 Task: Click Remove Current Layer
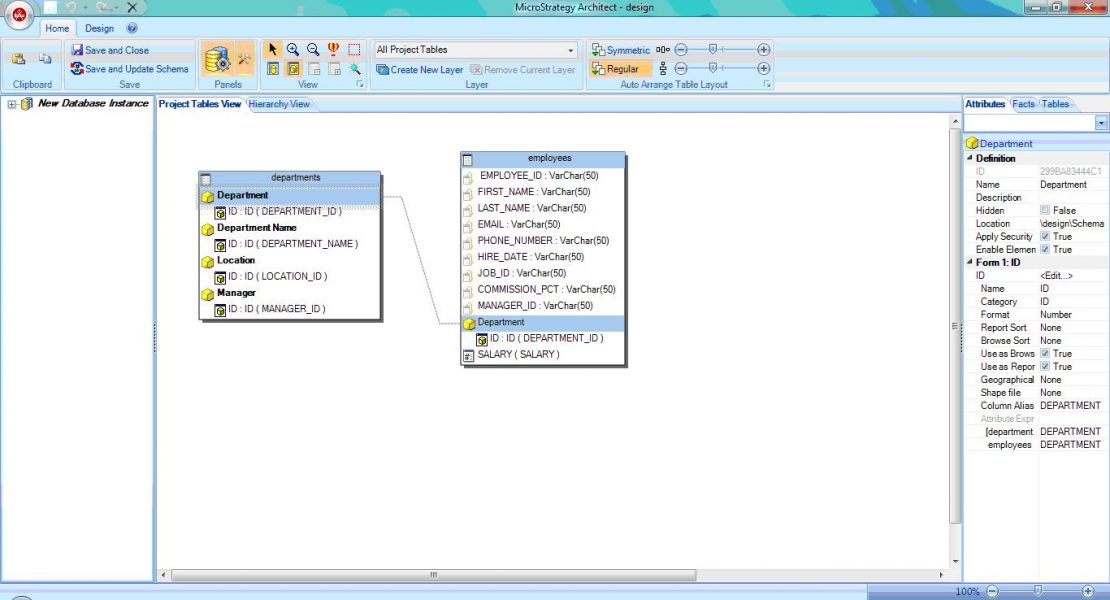tap(523, 69)
